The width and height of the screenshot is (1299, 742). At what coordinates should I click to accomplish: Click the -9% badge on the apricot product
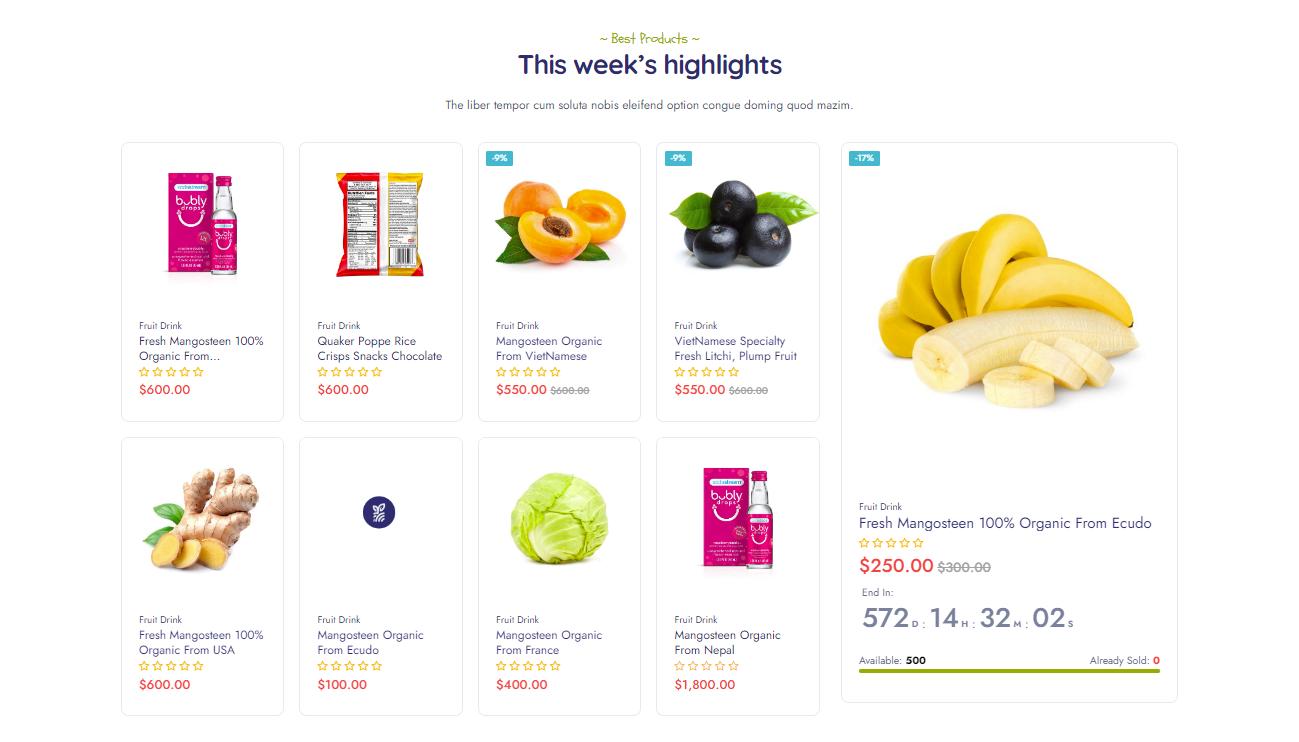pos(499,158)
